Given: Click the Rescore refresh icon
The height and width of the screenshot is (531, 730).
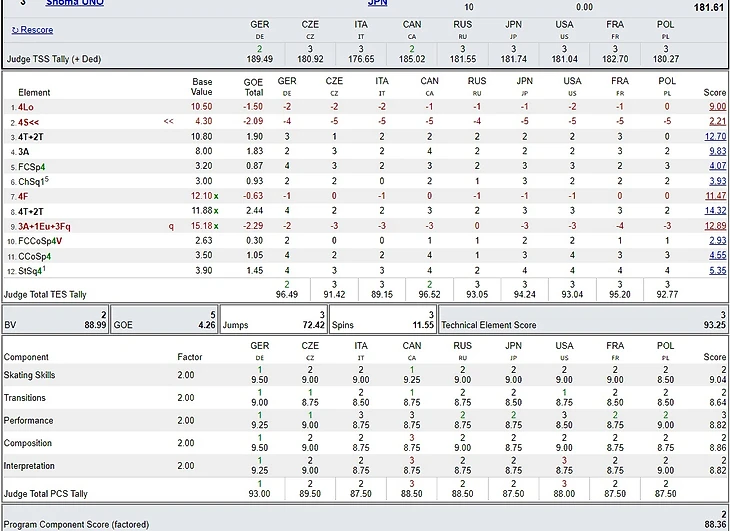Looking at the screenshot, I should 15,31.
